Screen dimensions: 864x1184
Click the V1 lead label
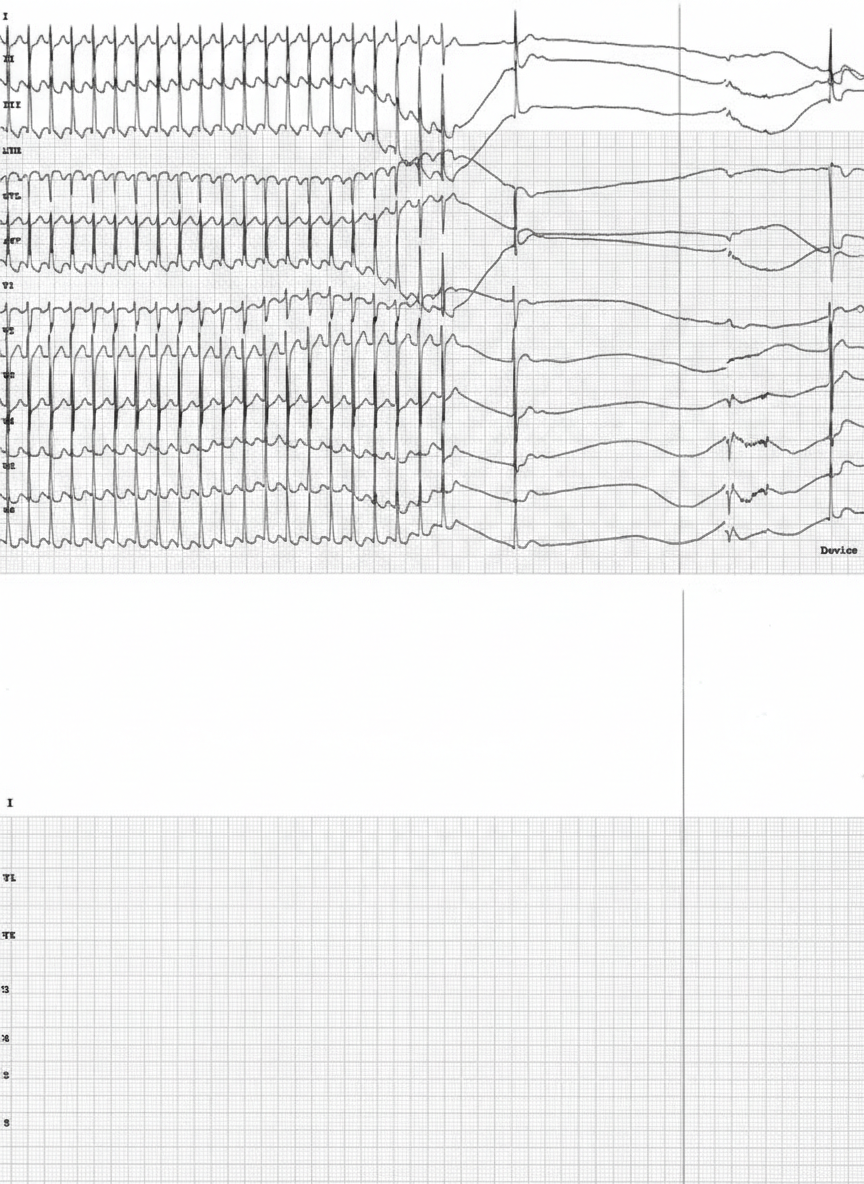(x=9, y=286)
